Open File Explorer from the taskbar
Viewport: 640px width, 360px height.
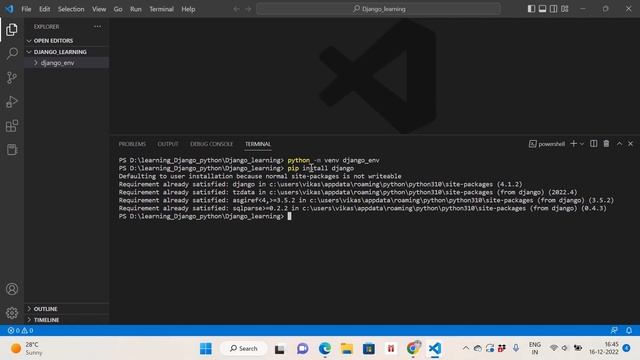click(x=347, y=349)
